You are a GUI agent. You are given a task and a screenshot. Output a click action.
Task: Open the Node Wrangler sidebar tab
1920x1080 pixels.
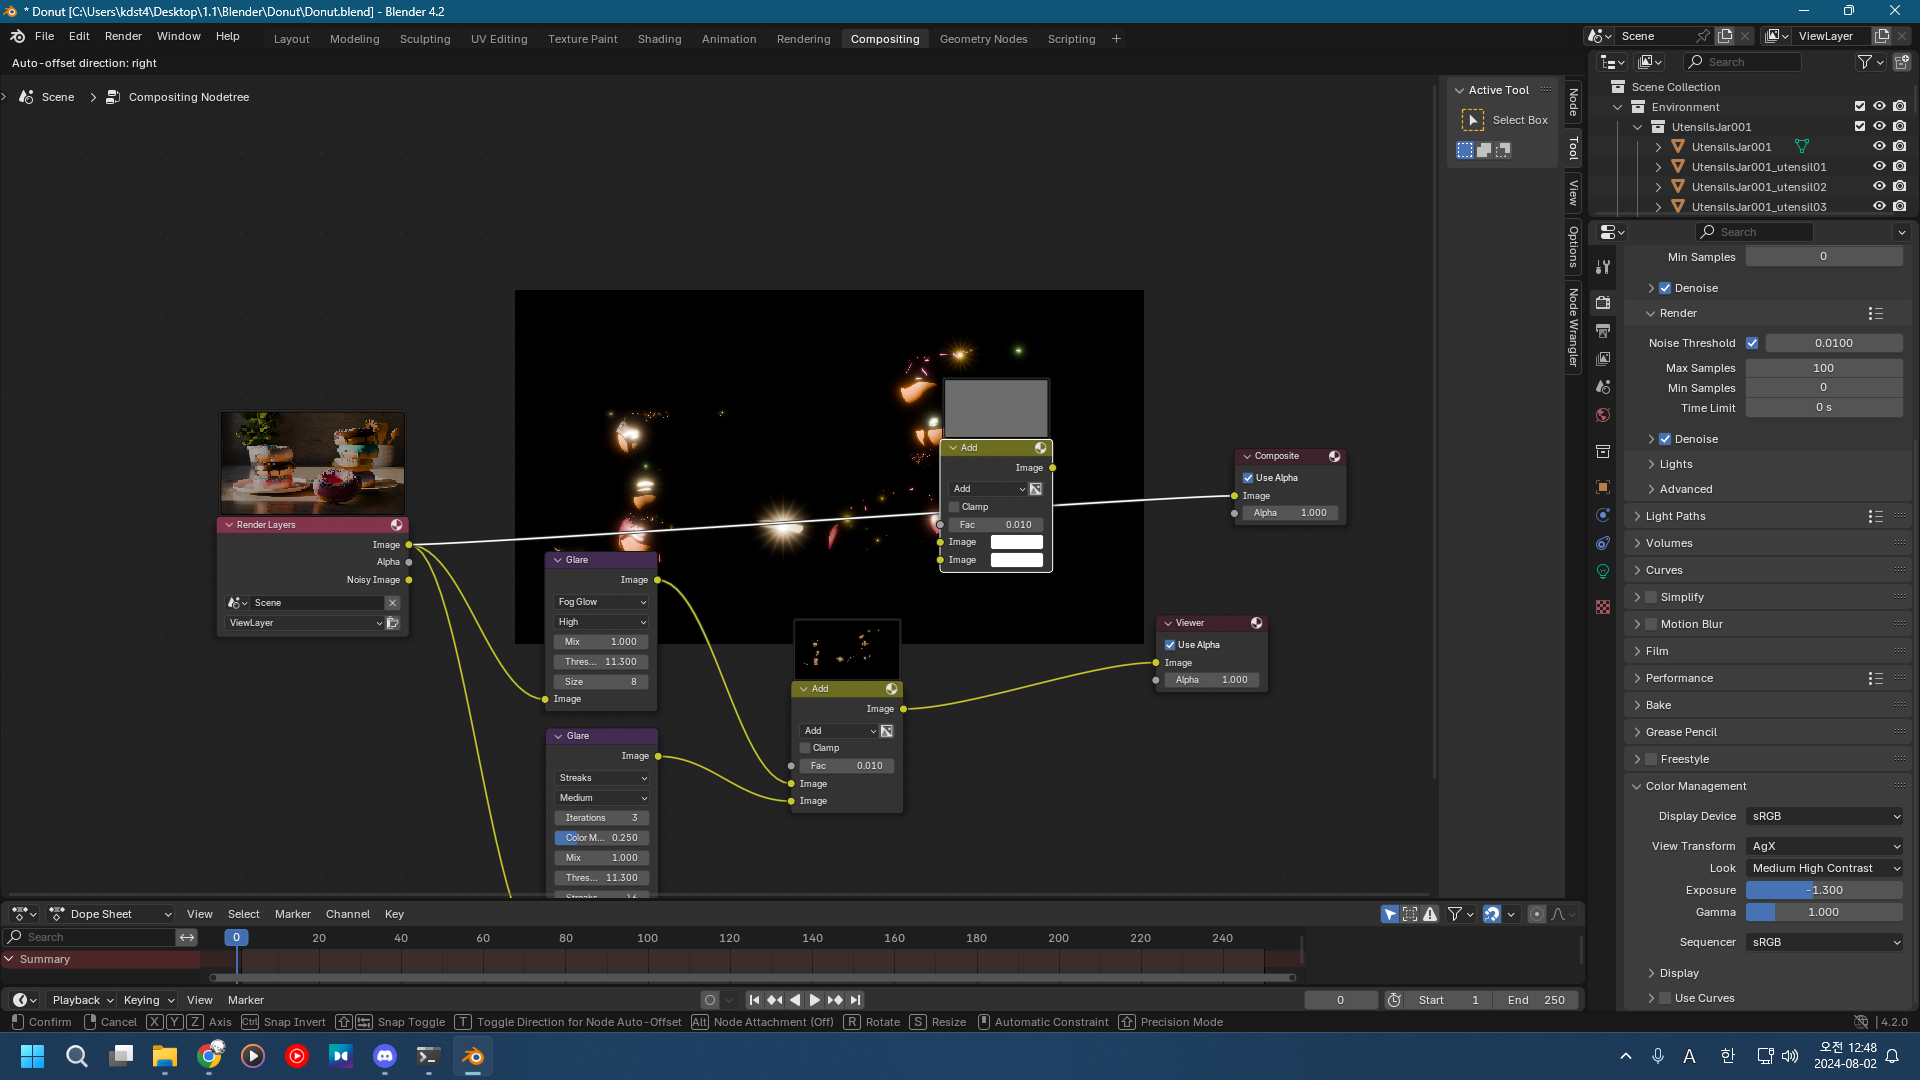click(1573, 327)
